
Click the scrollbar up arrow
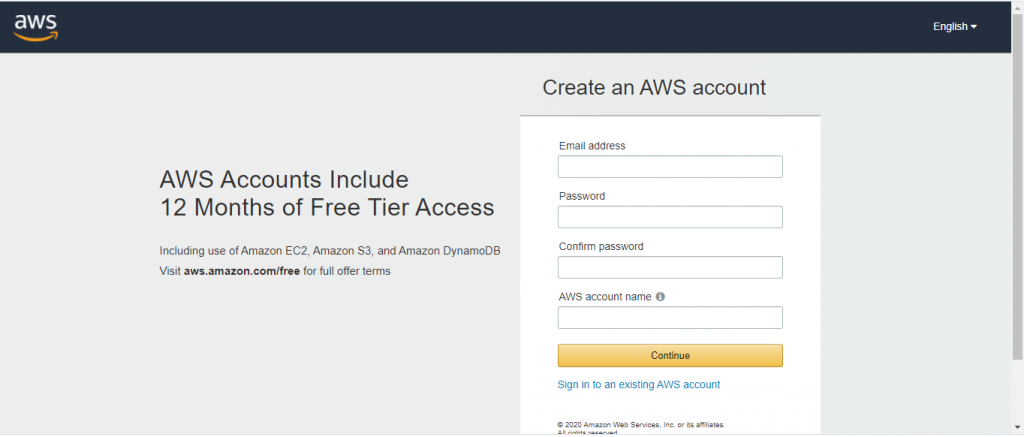pos(1017,6)
